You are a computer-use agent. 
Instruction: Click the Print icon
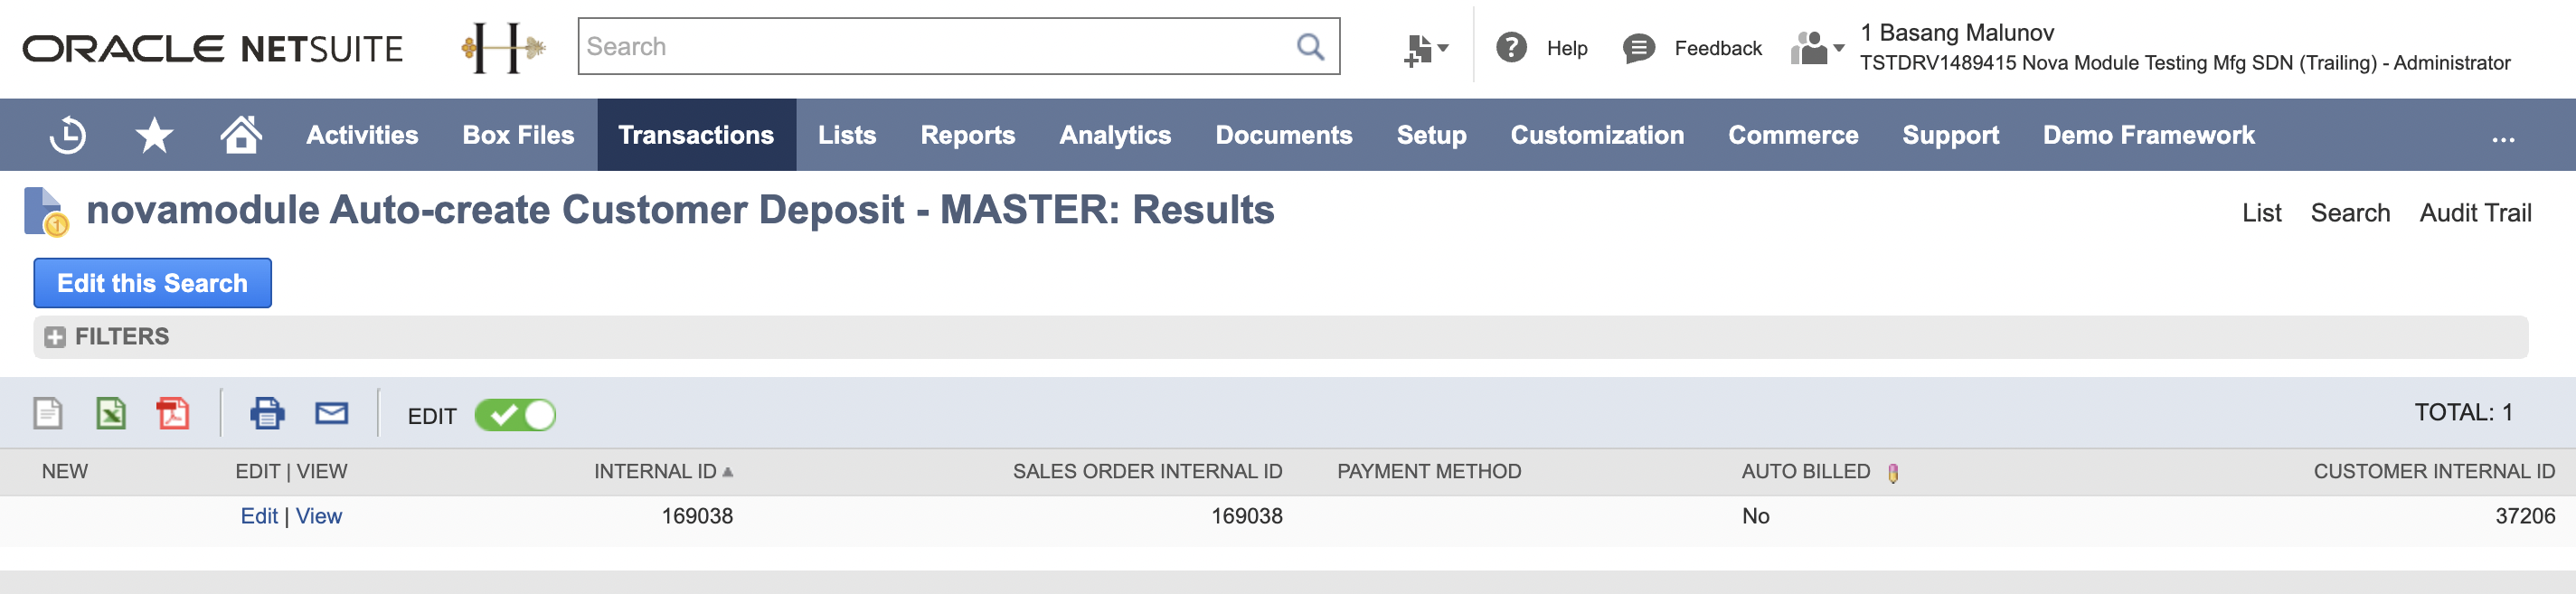pos(267,413)
